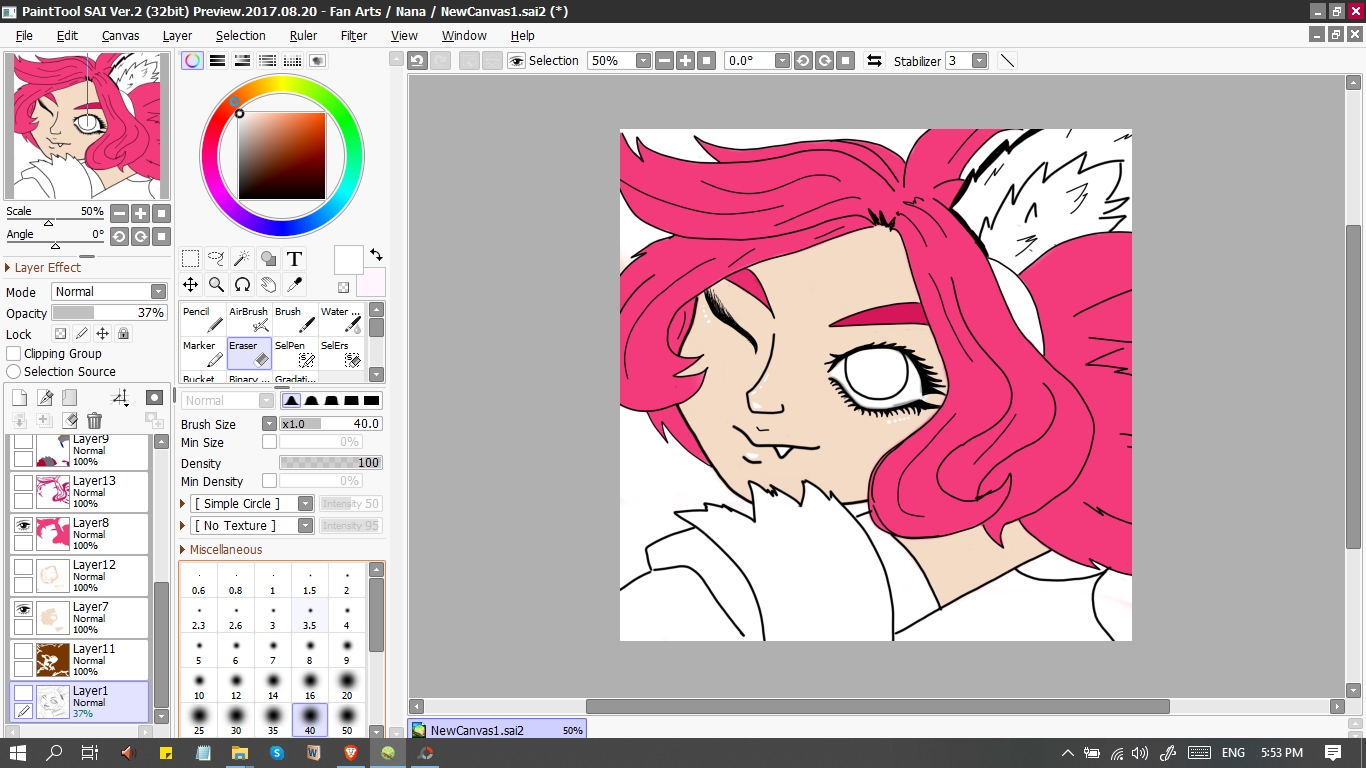Screen dimensions: 1366x768
Task: Open the layer Mode dropdown
Action: pyautogui.click(x=108, y=291)
